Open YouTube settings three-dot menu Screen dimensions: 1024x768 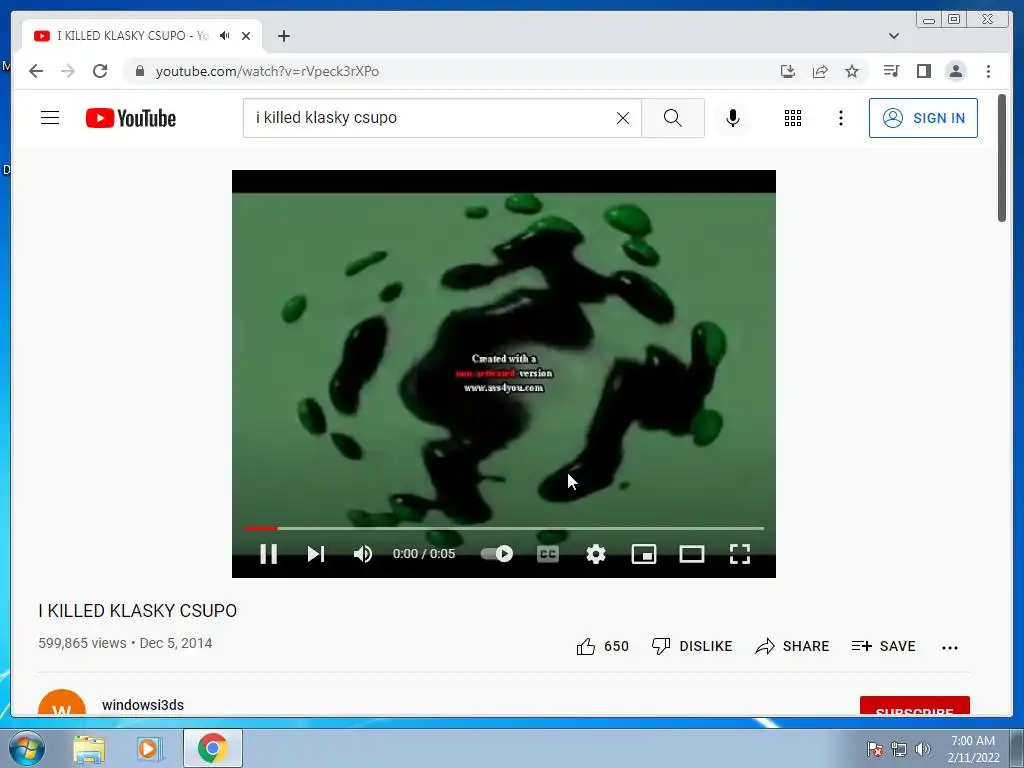click(841, 118)
